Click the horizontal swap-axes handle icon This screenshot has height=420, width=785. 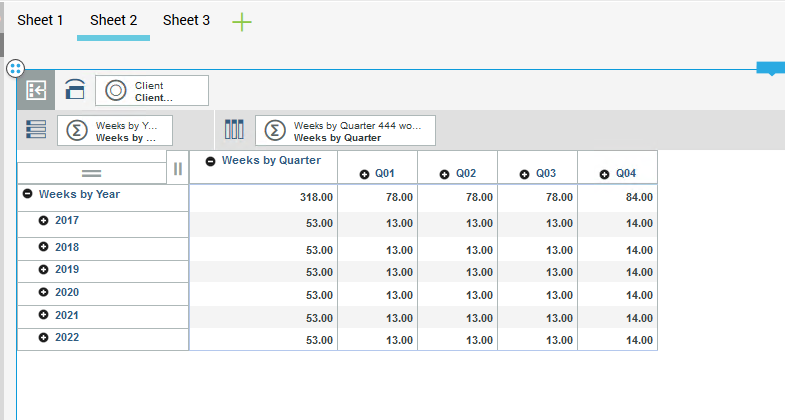click(92, 174)
